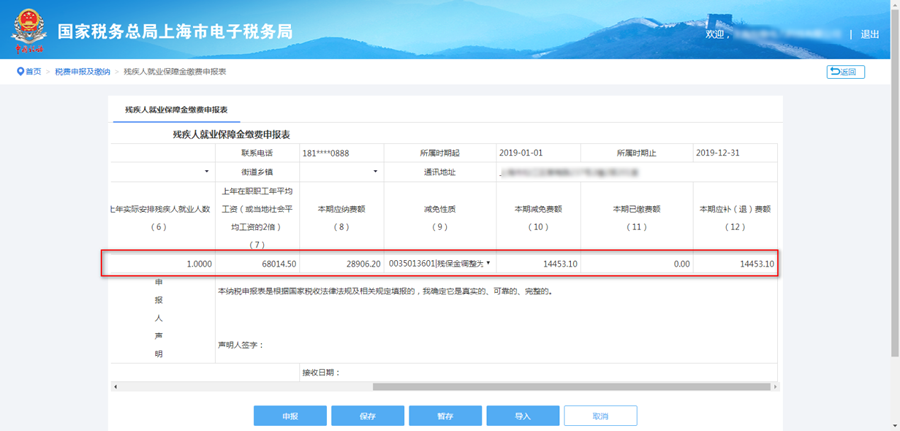Click the 所属时期止 date field
Viewport: 900px width, 431px height.
(x=734, y=153)
